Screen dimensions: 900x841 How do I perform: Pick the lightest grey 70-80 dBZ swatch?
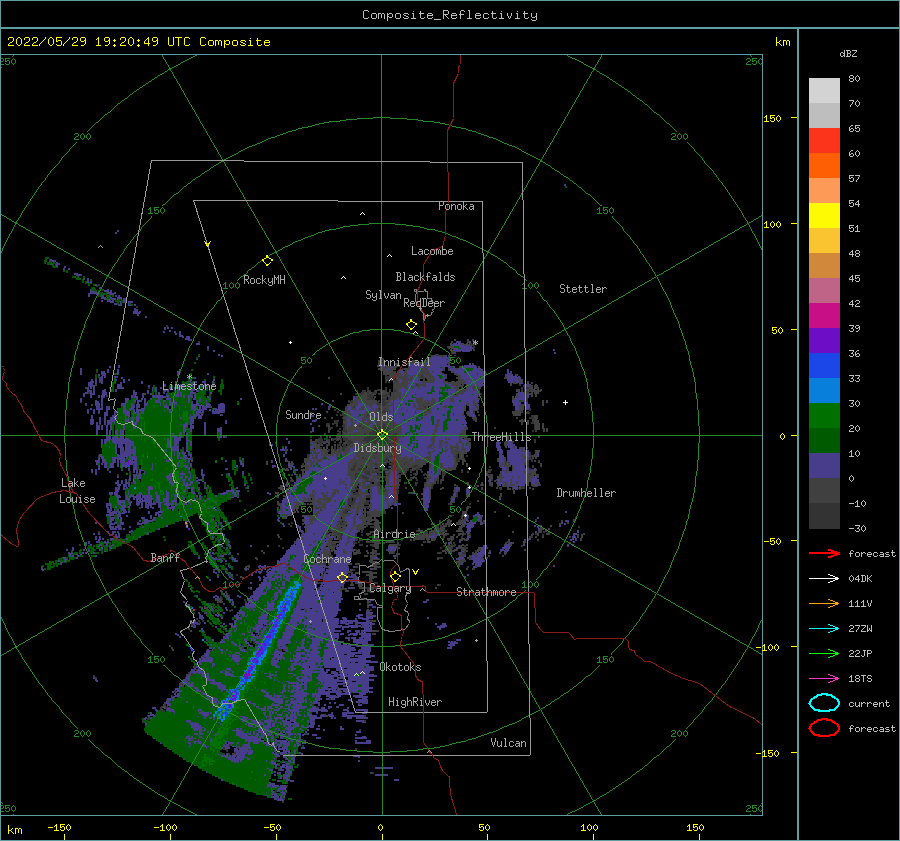(824, 91)
